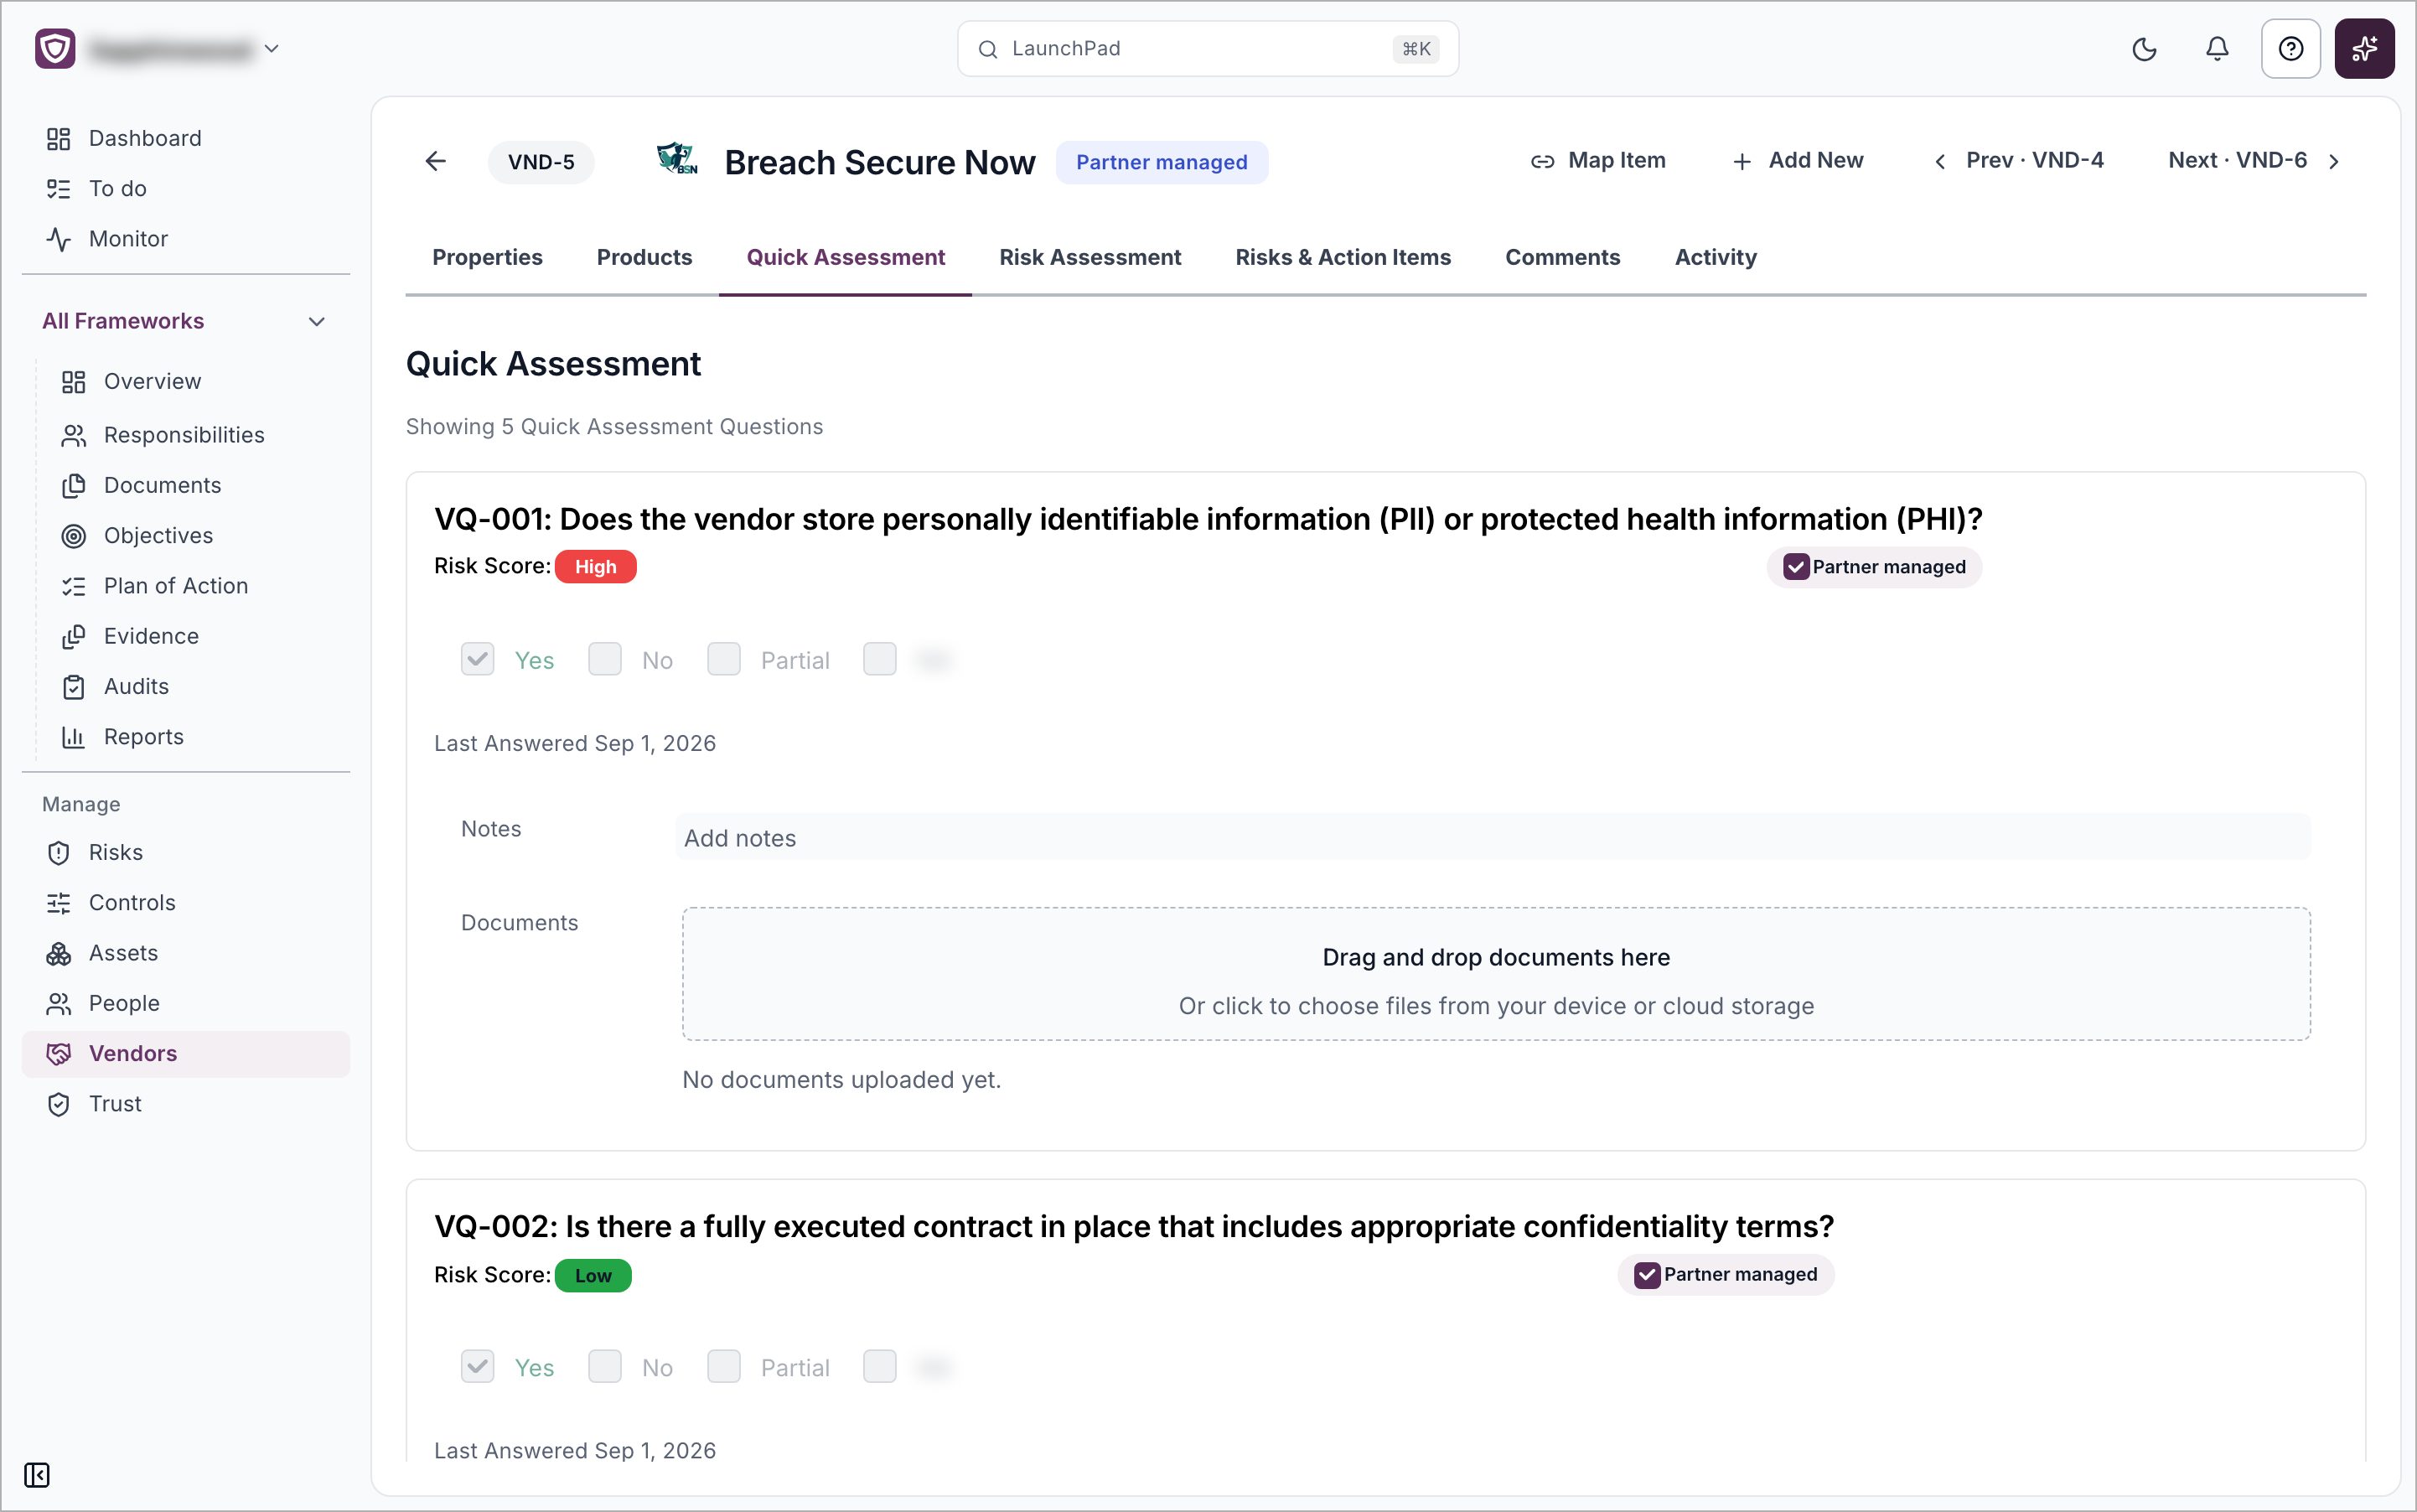Open organization switcher dropdown chevron
The width and height of the screenshot is (2417, 1512).
pos(271,48)
